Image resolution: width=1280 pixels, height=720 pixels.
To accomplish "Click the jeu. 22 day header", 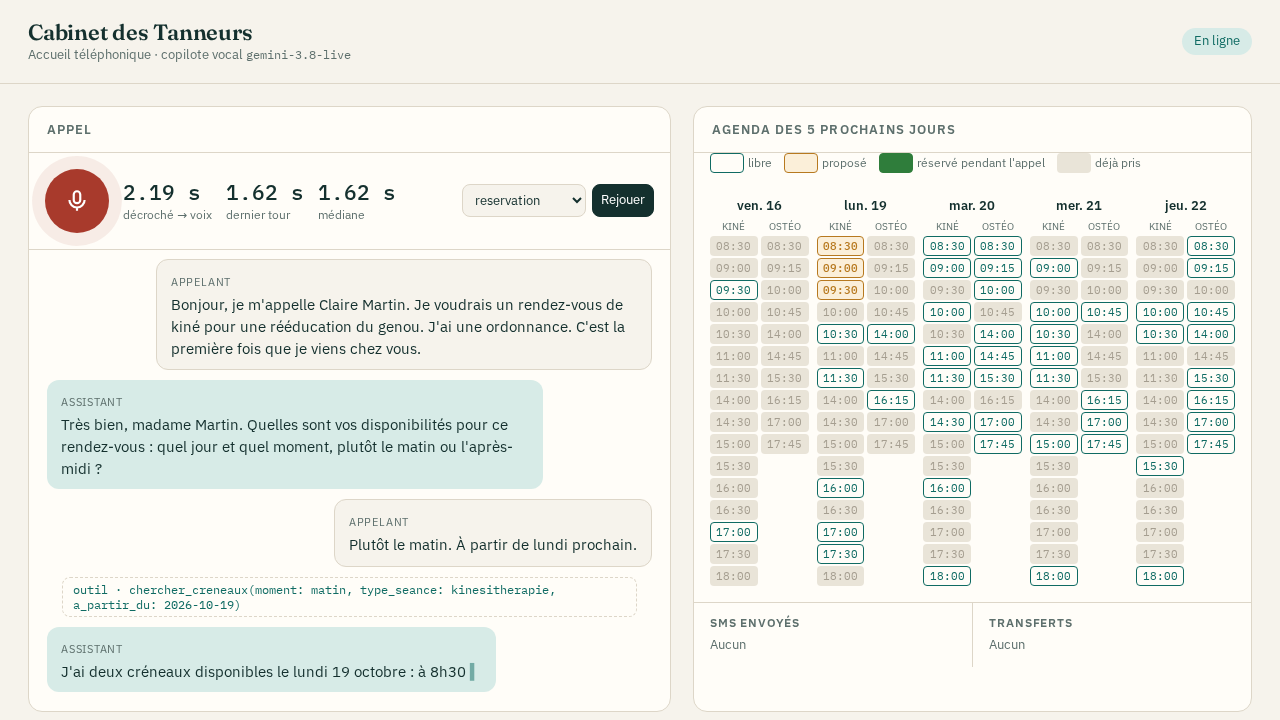I will 1185,205.
